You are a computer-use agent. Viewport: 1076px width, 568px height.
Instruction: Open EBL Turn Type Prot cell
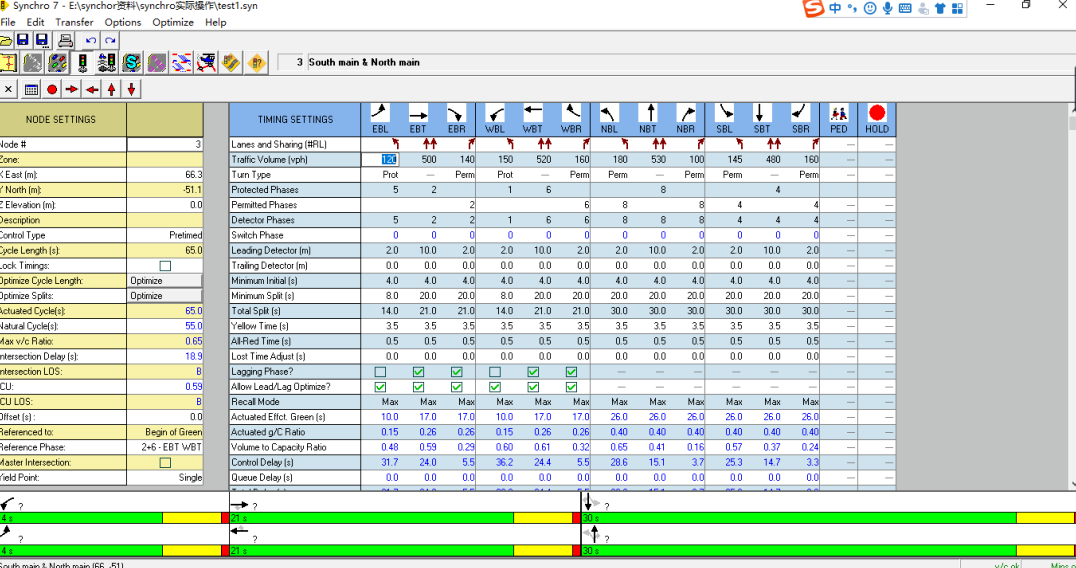pos(380,175)
